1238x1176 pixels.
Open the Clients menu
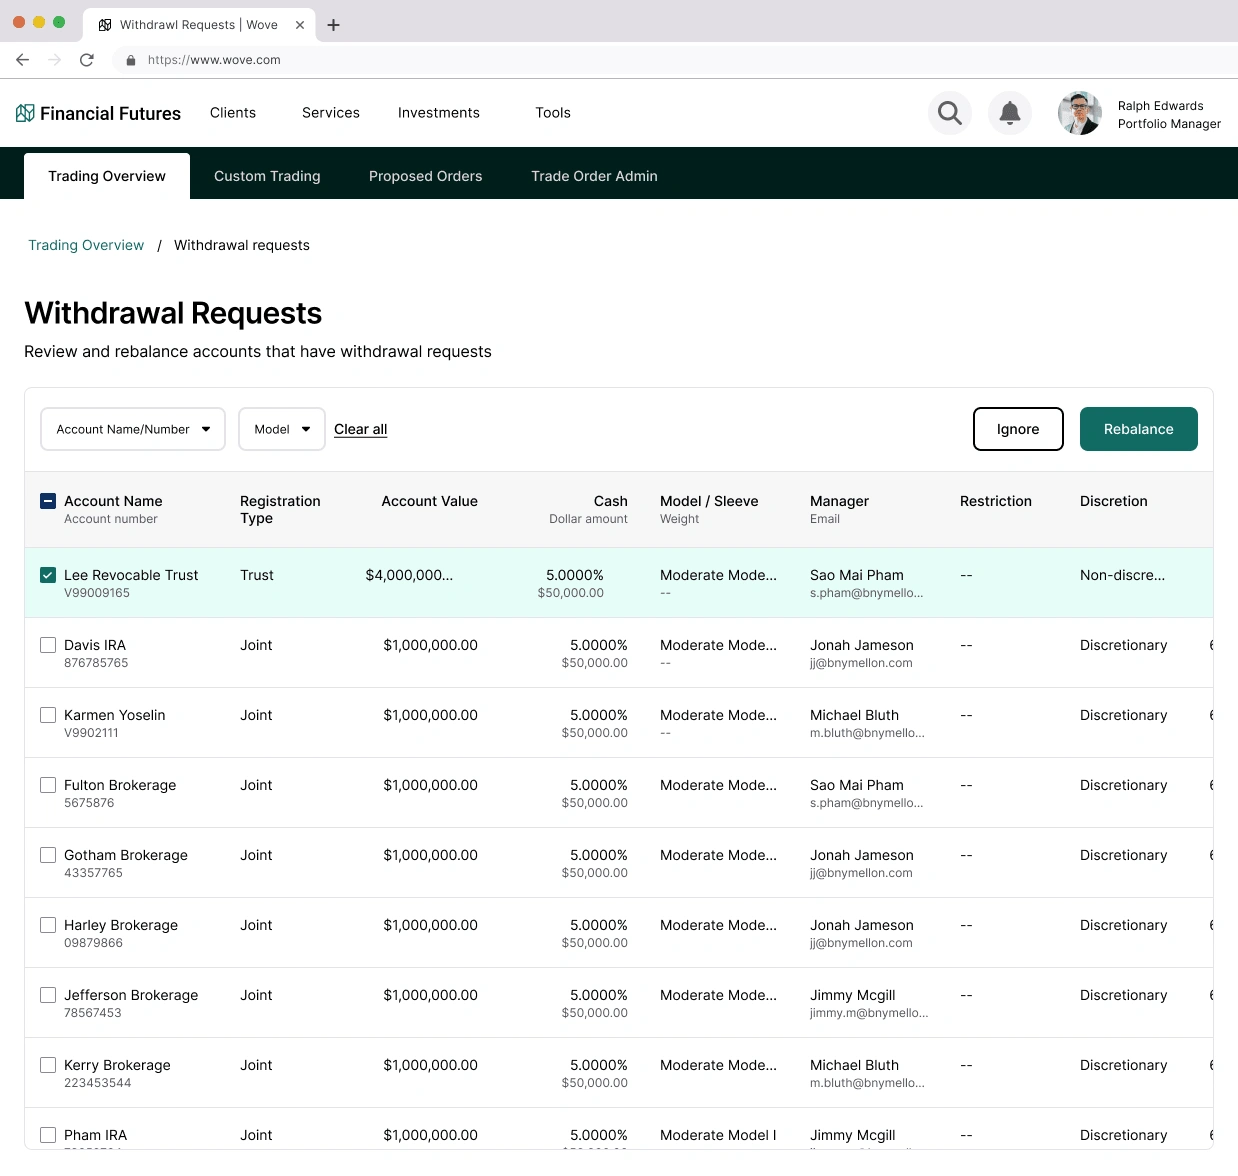[233, 113]
